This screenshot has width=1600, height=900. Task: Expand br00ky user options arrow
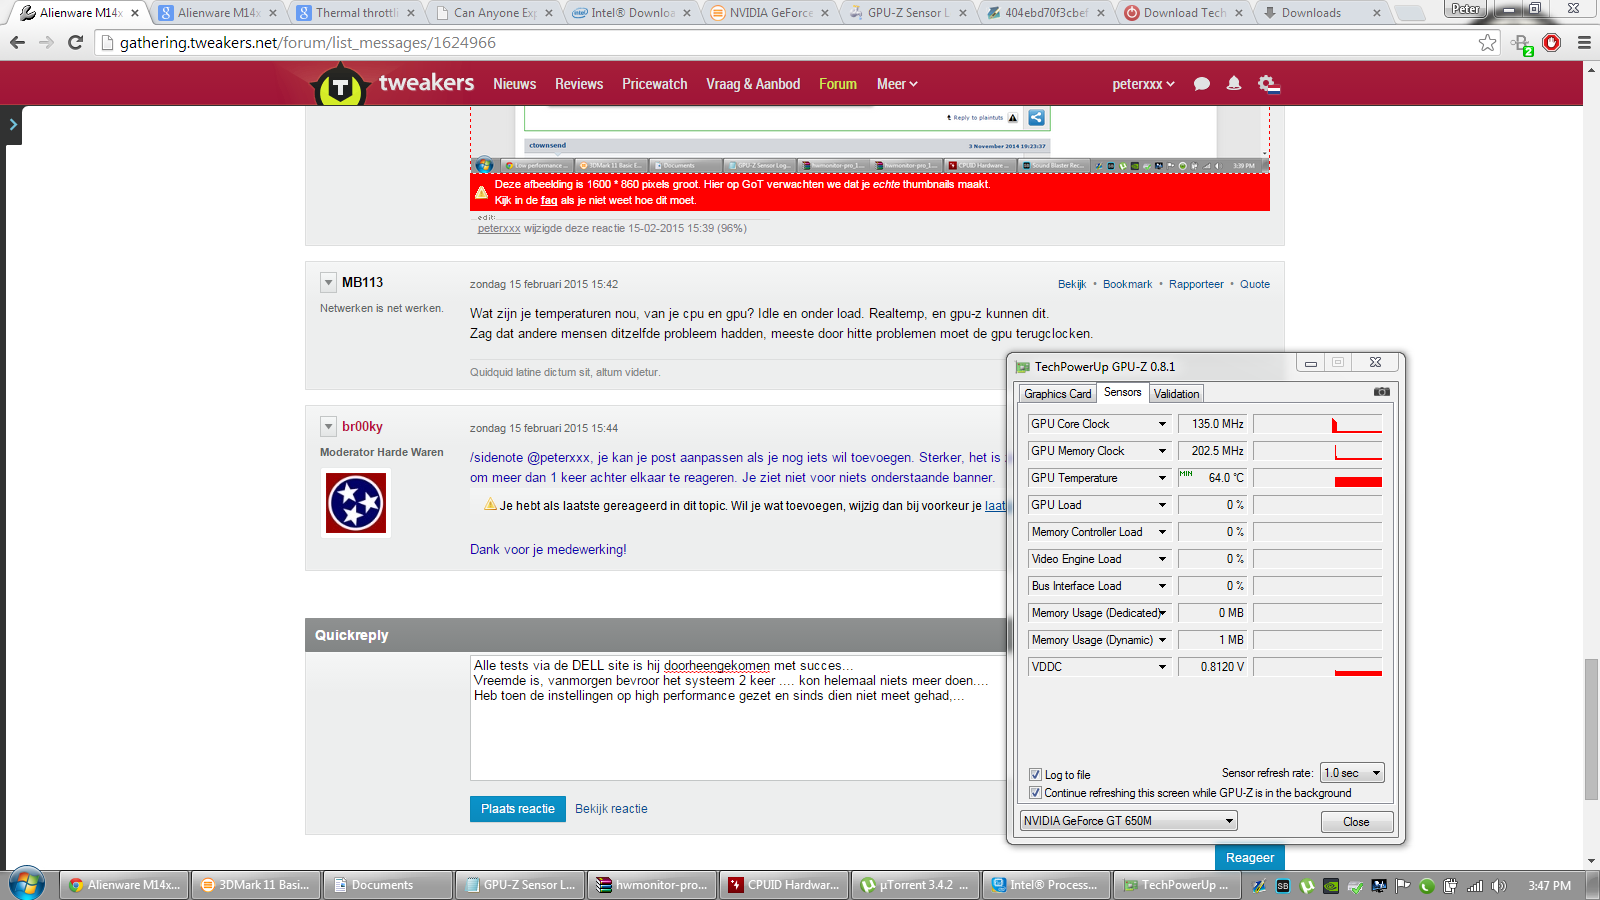tap(328, 427)
